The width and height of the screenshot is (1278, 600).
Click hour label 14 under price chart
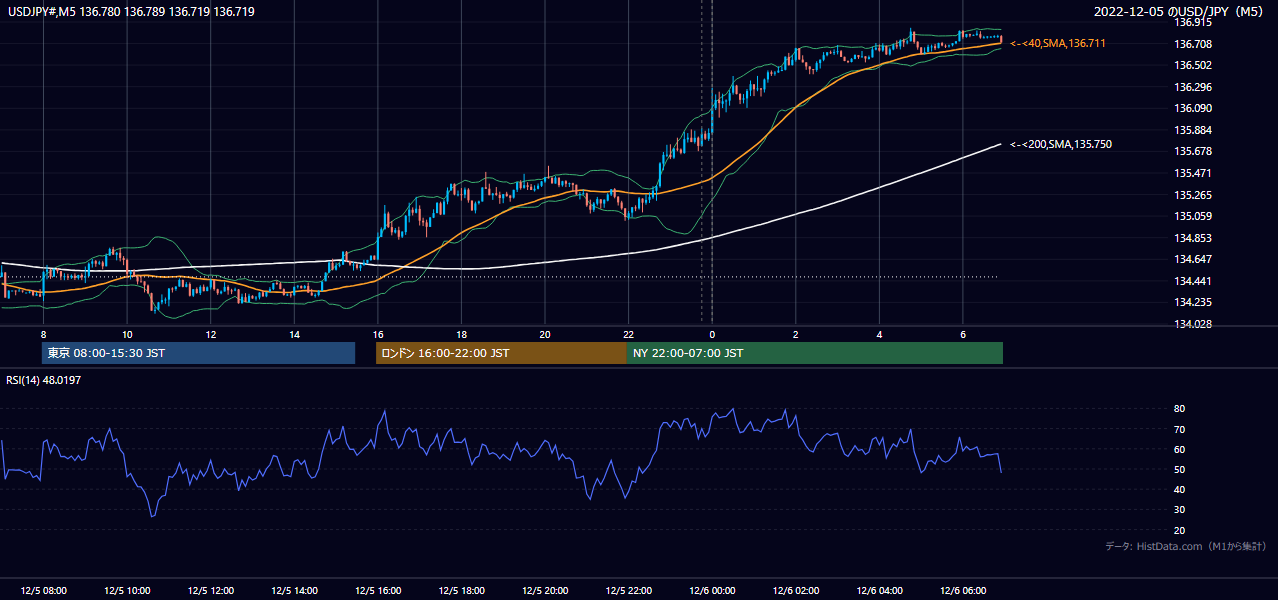click(x=294, y=334)
